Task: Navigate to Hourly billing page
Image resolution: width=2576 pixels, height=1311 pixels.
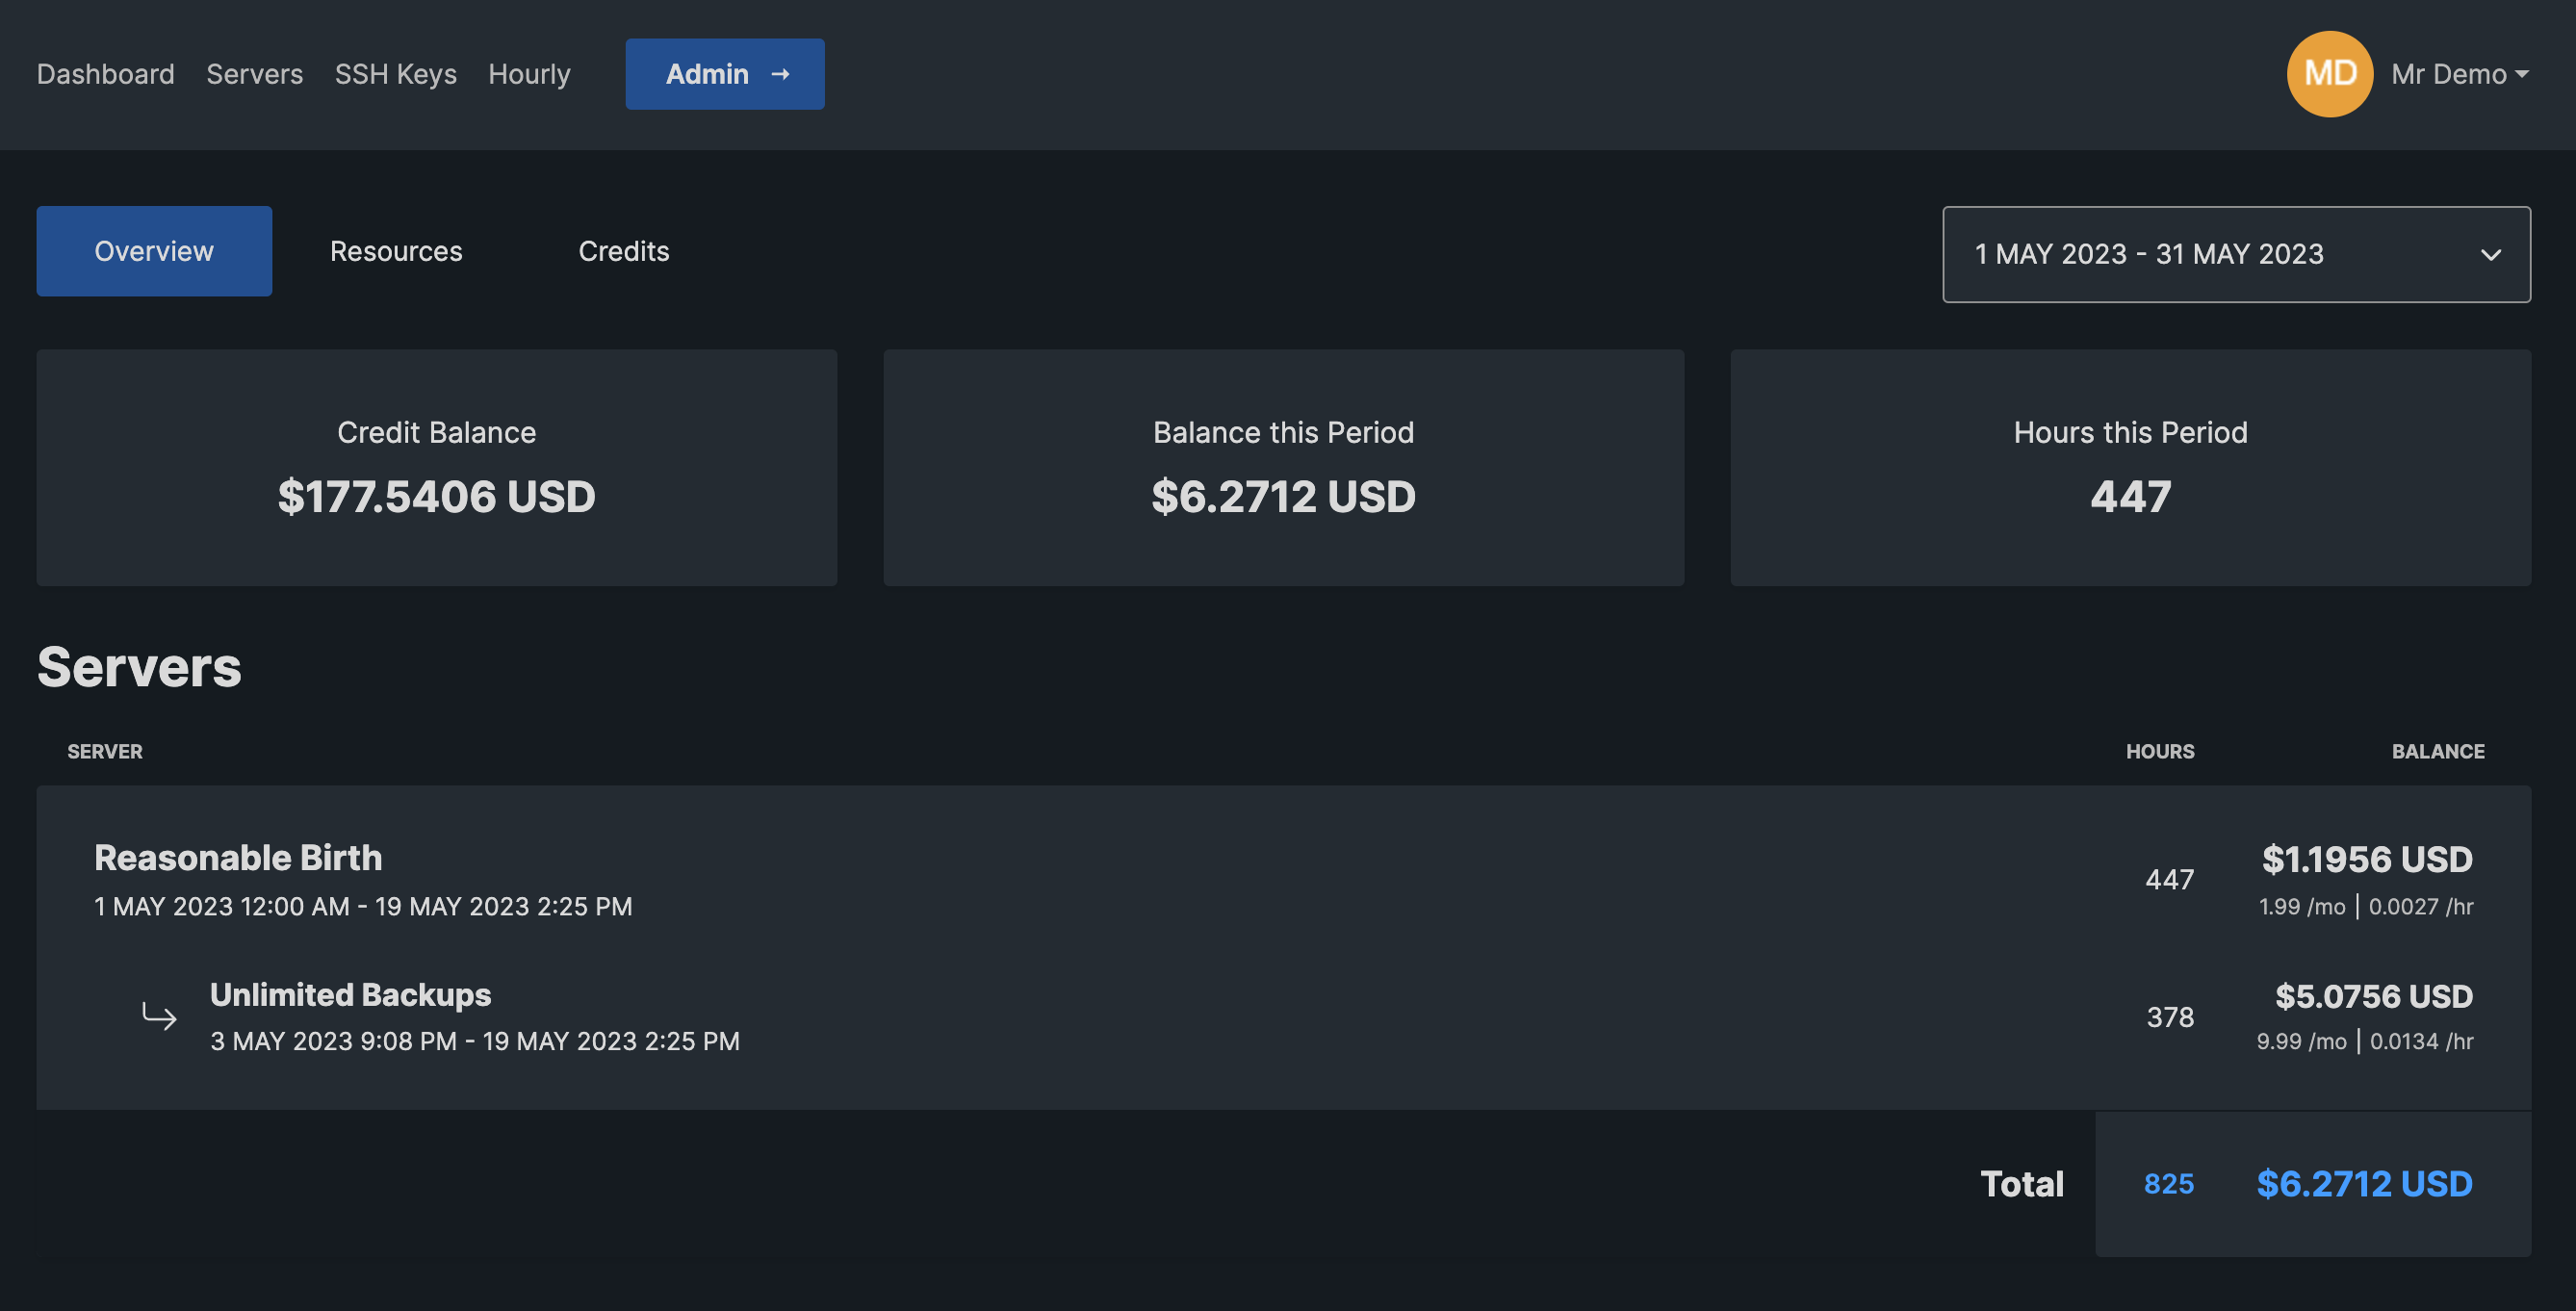Action: [529, 74]
